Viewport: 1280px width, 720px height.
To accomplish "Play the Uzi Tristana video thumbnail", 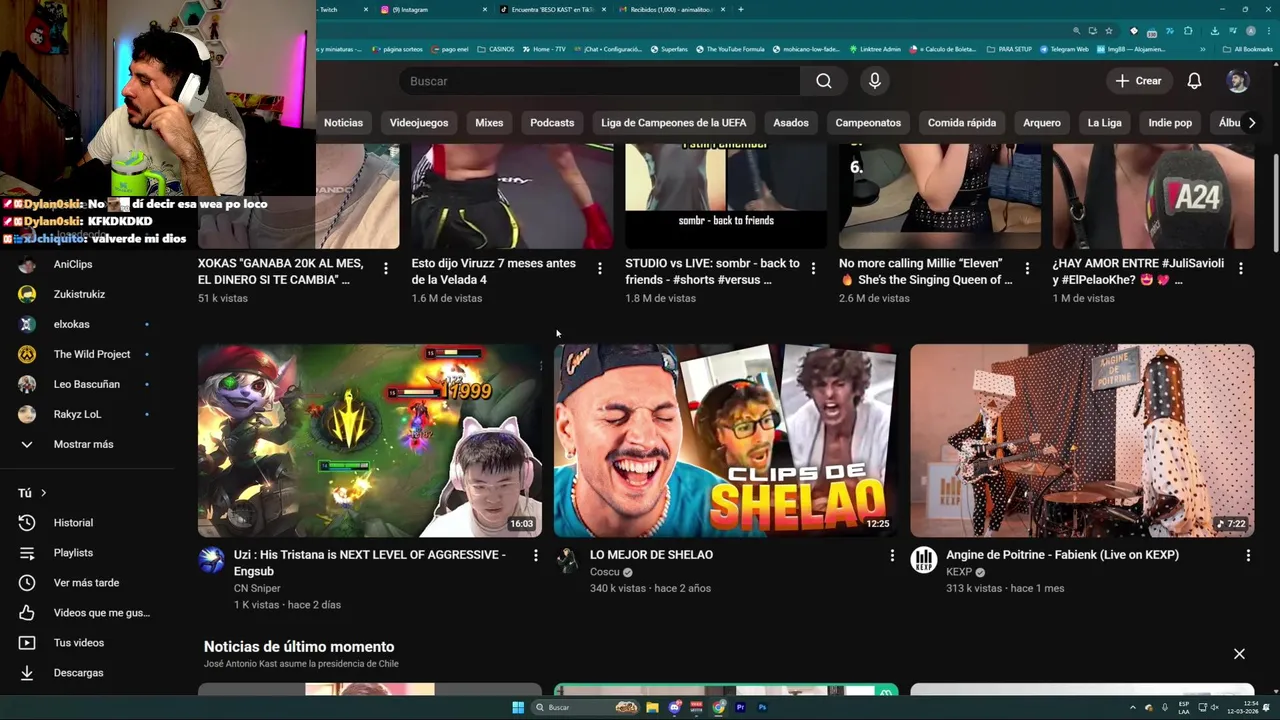I will tap(370, 441).
